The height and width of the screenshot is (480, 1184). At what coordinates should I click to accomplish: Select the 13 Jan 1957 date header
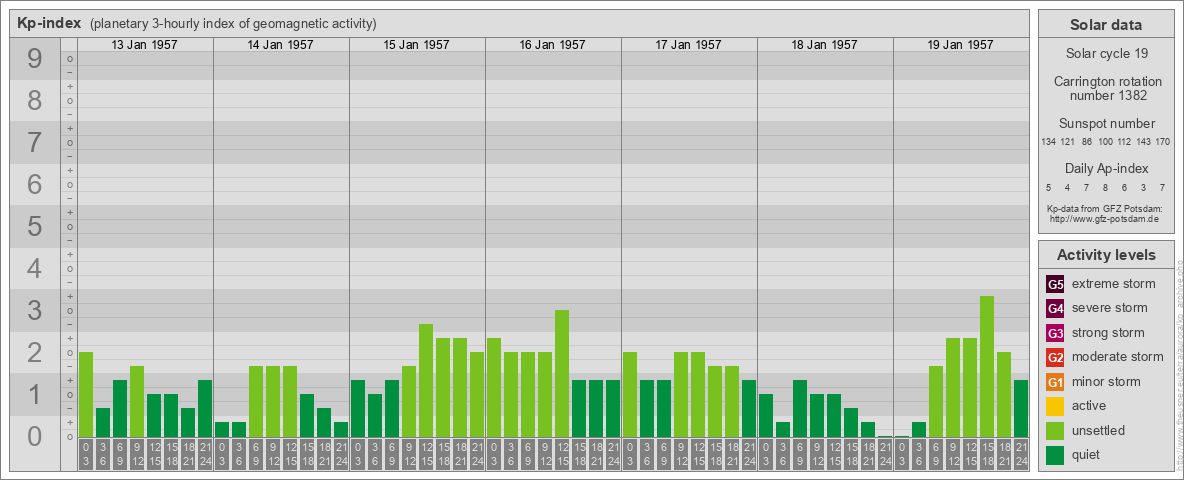click(144, 45)
